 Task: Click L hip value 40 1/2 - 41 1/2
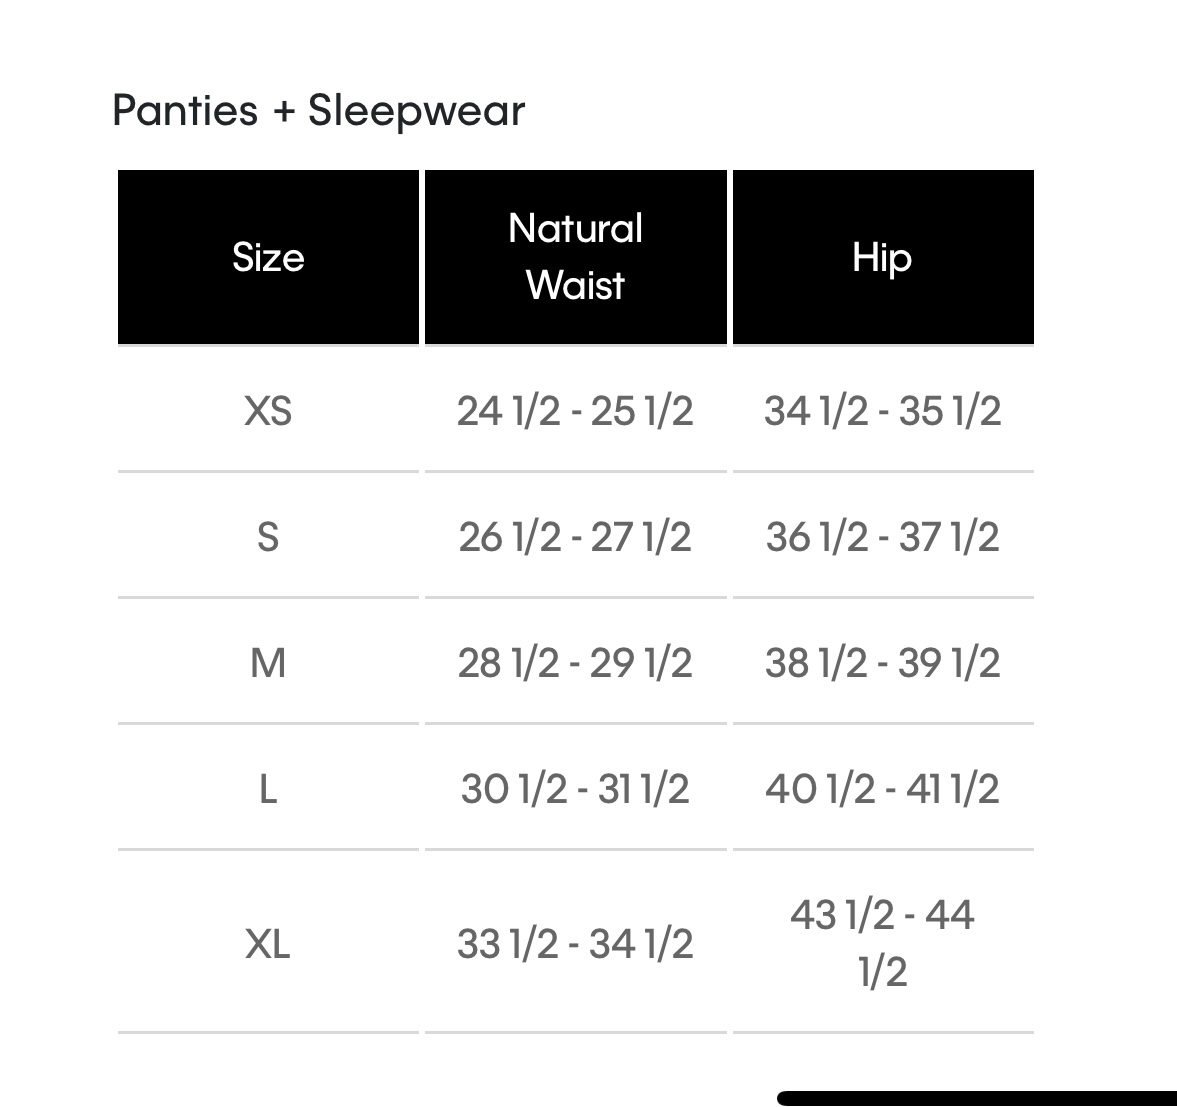pos(882,789)
